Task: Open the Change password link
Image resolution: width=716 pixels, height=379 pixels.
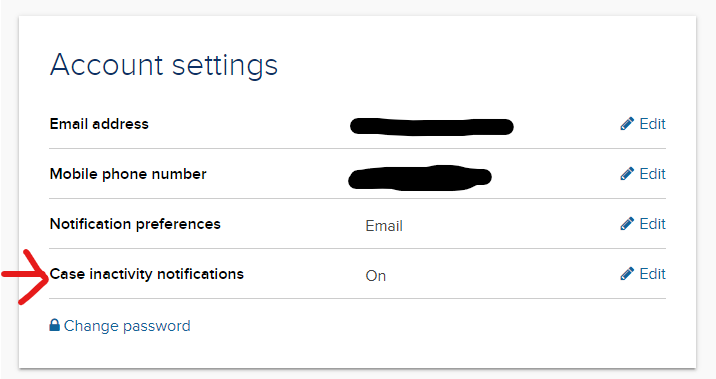Action: point(127,326)
